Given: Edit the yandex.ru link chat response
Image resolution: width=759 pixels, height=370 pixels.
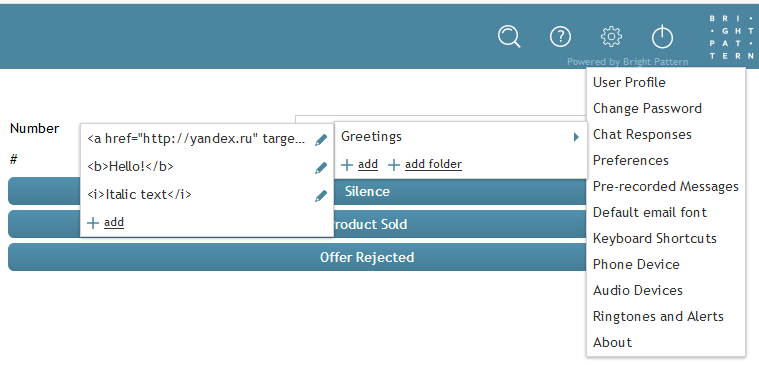Looking at the screenshot, I should 321,140.
